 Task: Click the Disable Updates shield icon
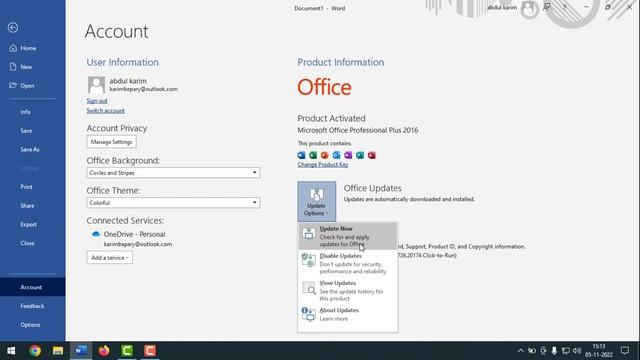[x=309, y=260]
